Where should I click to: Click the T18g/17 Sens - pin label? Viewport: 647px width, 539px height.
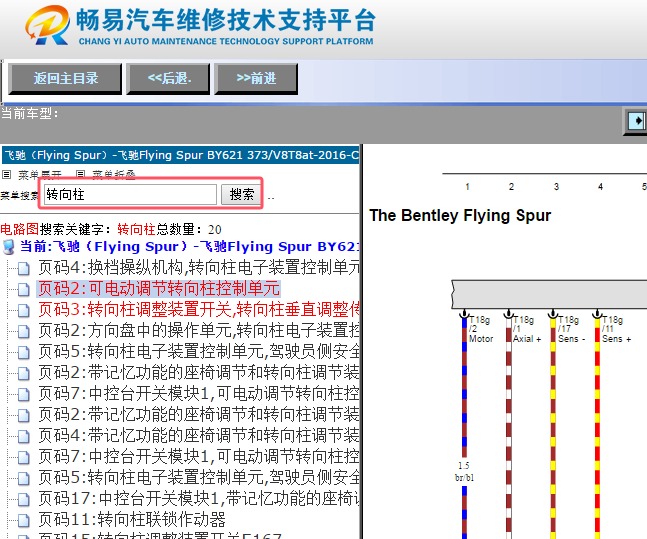[x=572, y=329]
